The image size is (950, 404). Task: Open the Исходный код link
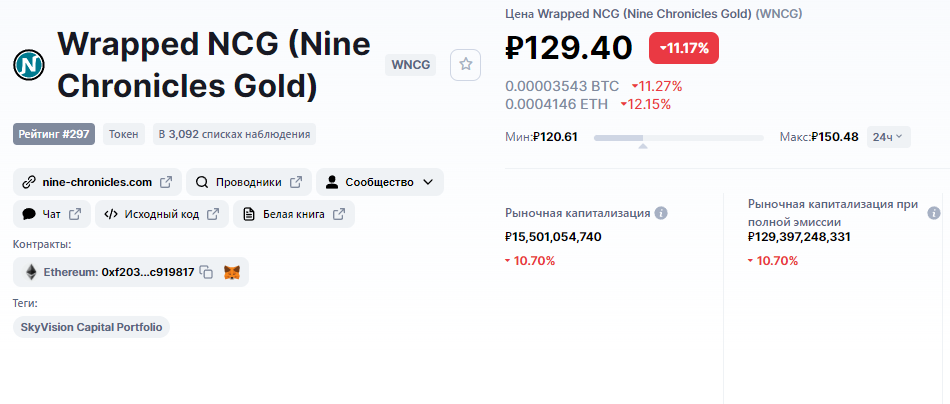tap(162, 214)
